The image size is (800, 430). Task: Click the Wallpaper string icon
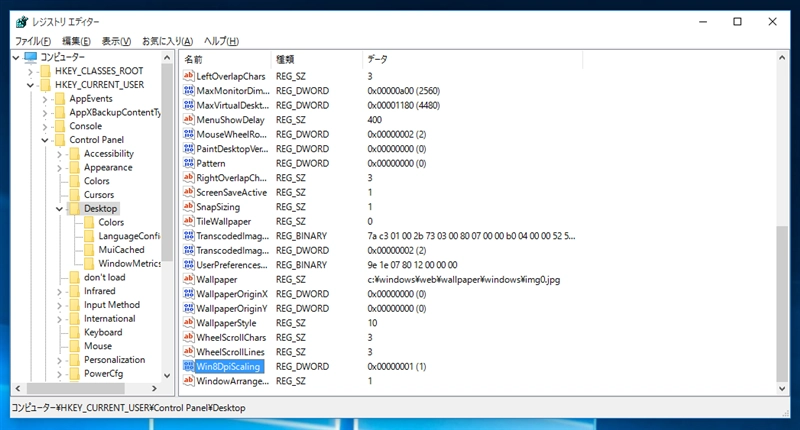pyautogui.click(x=189, y=279)
